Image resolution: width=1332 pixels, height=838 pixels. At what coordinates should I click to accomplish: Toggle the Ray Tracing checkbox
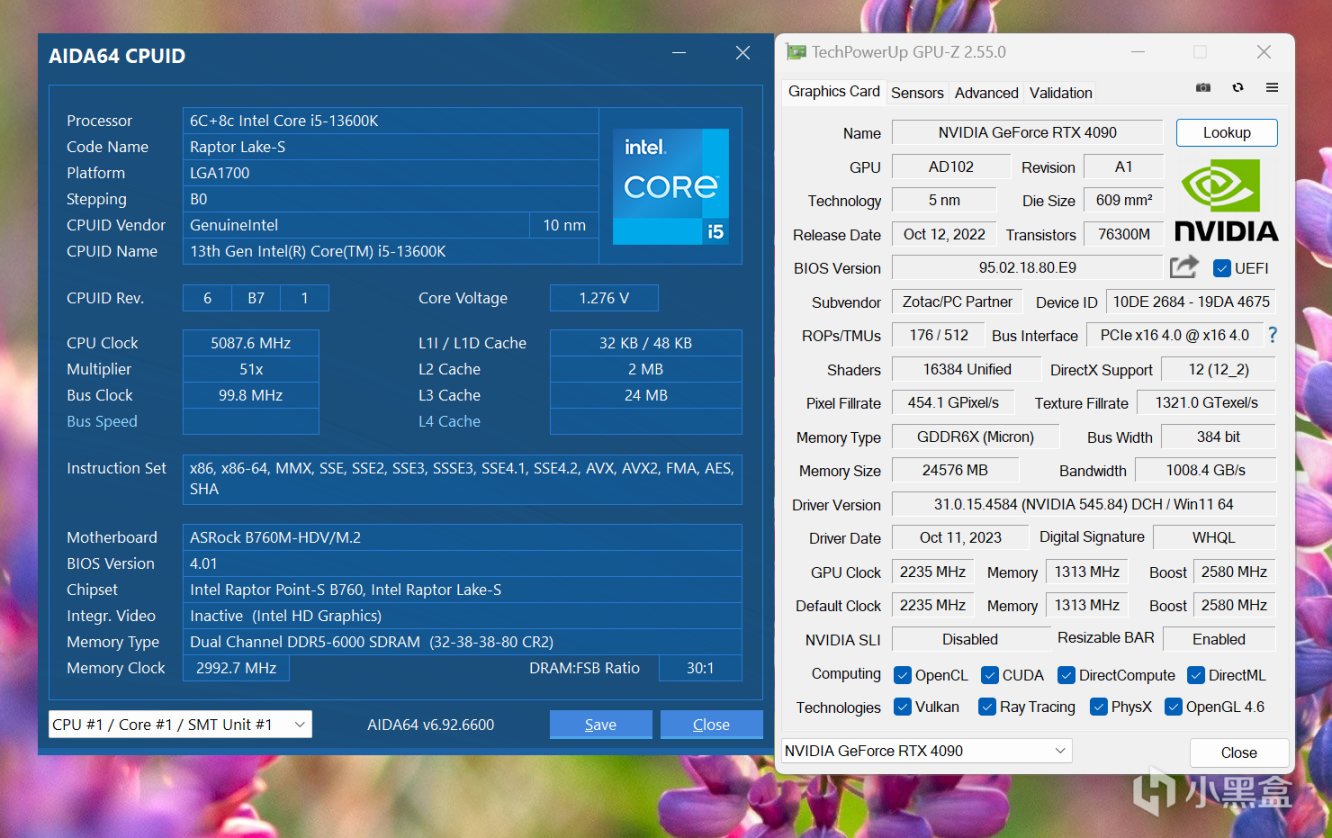coord(987,707)
